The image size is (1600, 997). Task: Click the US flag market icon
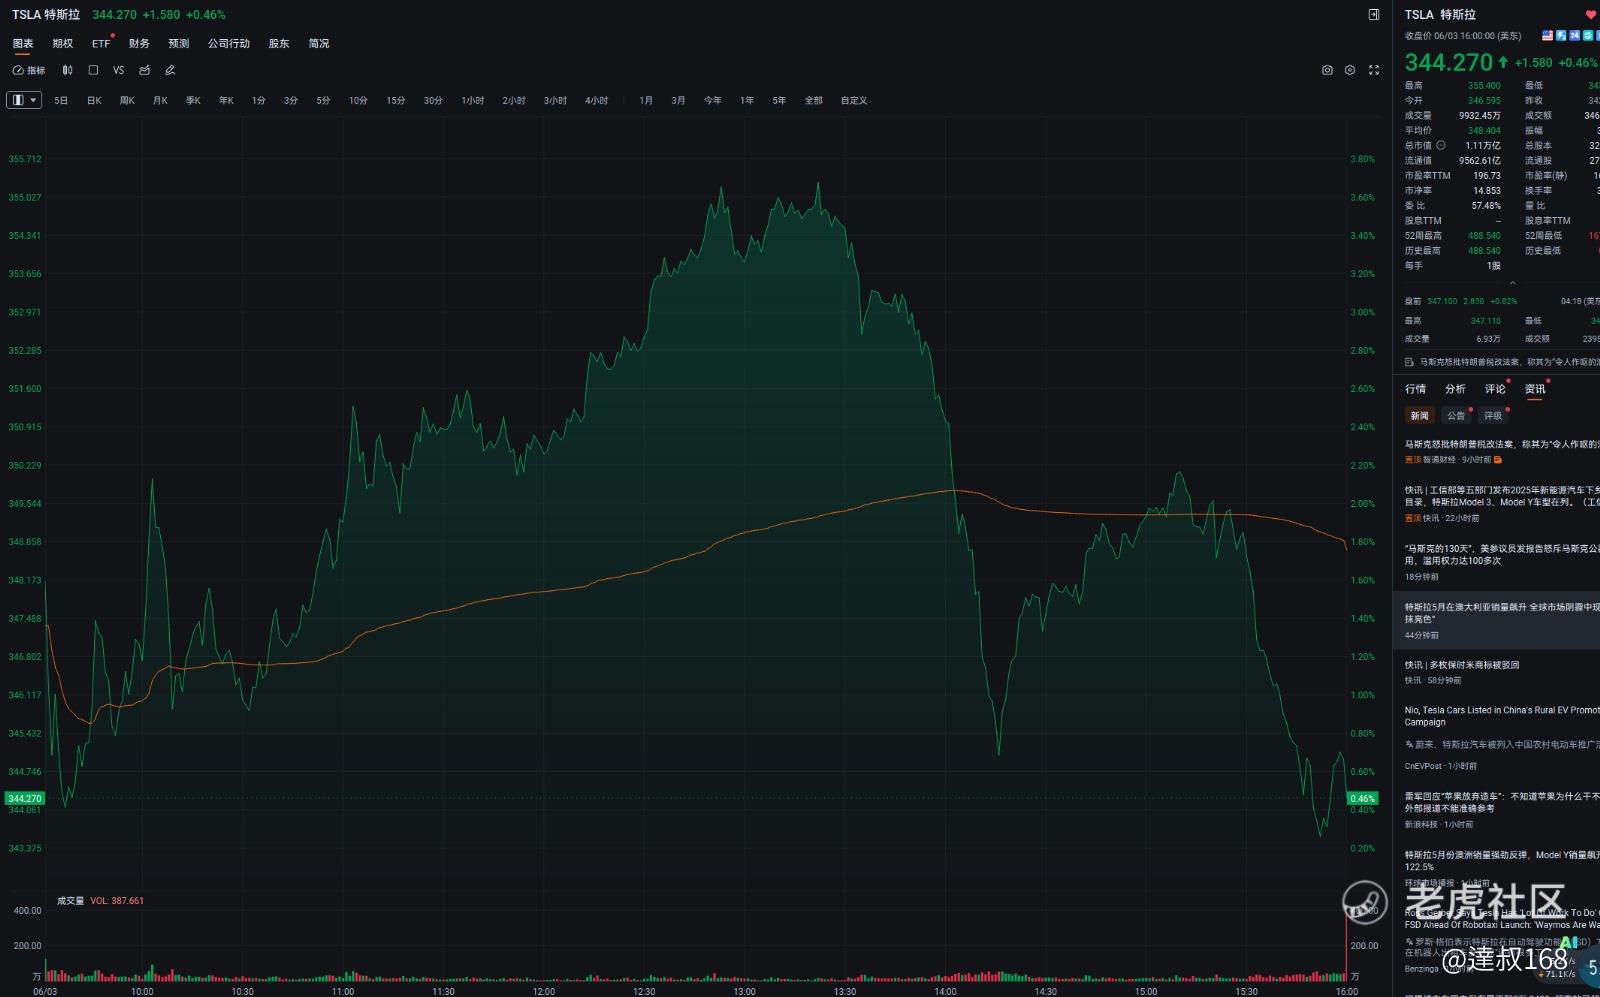[x=1547, y=35]
